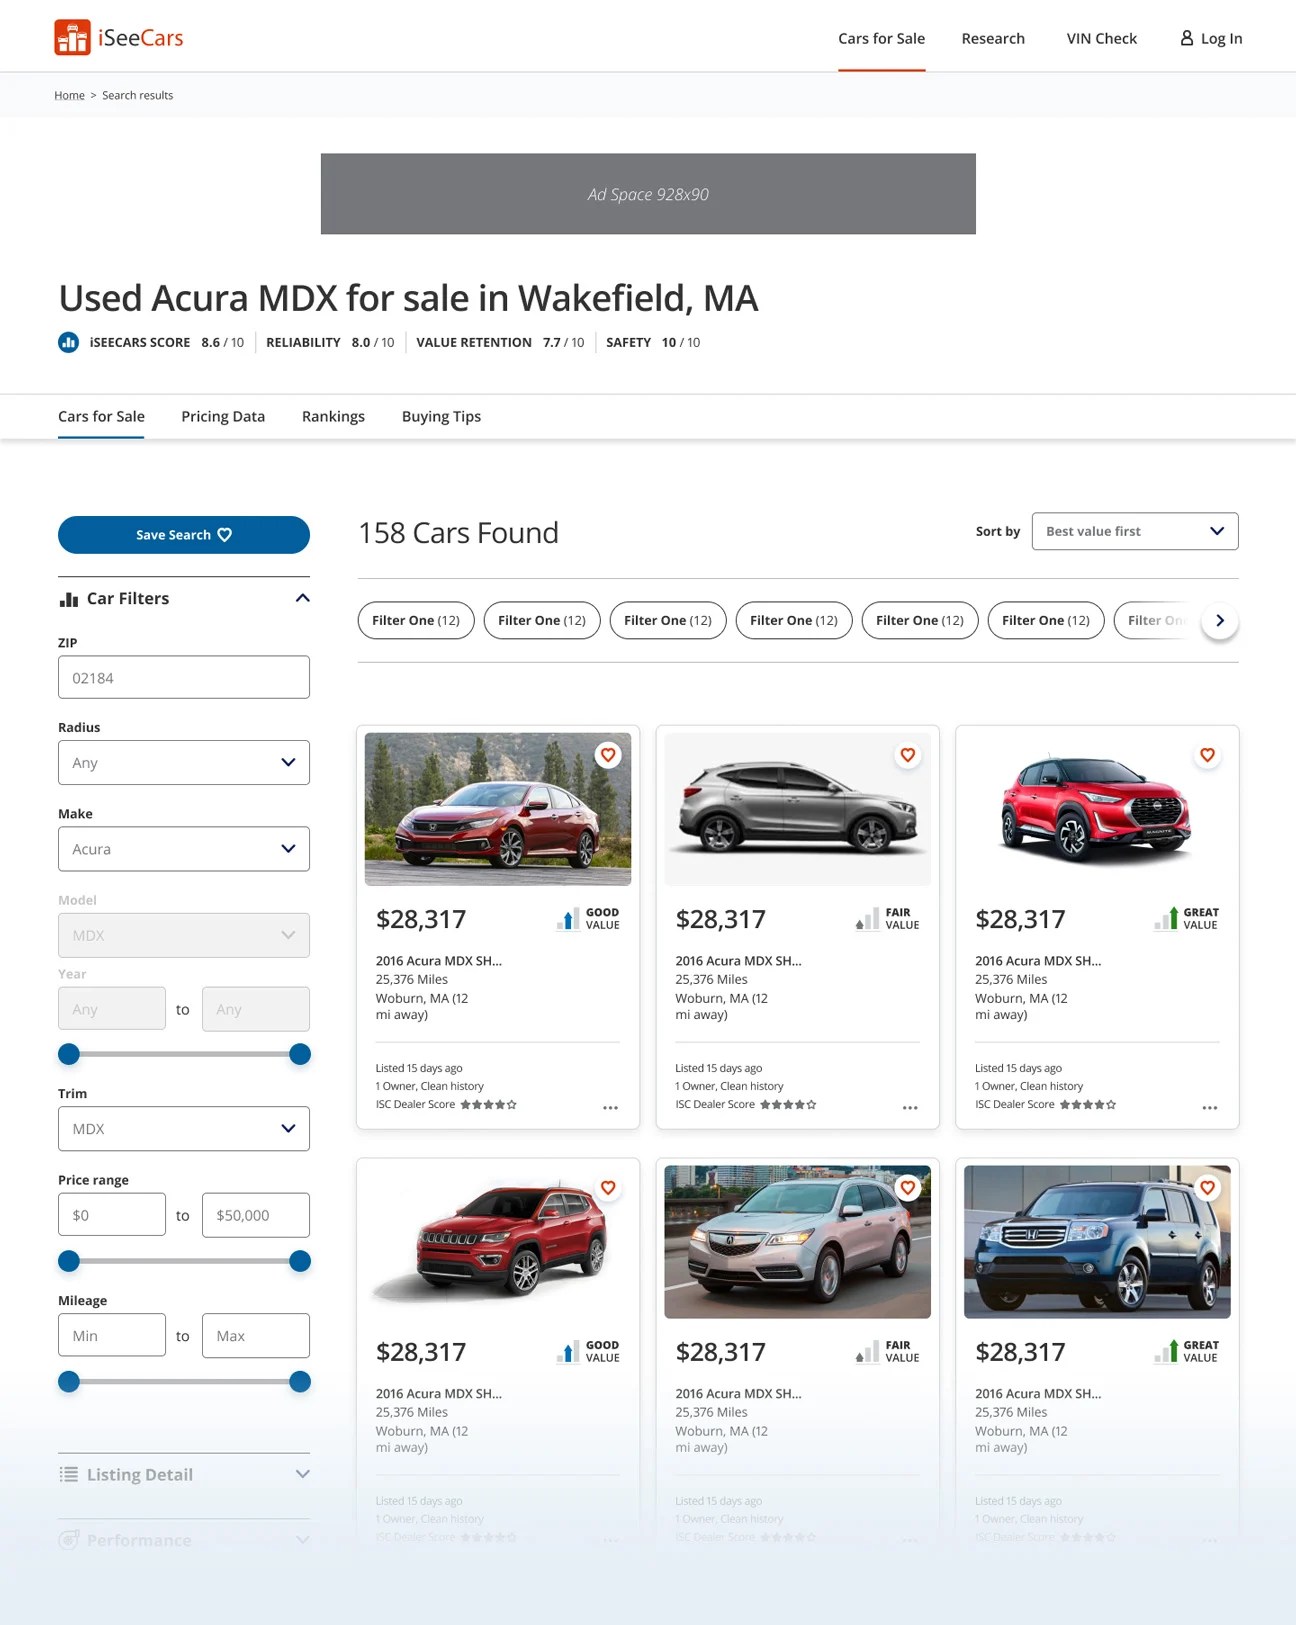Follow the Home breadcrumb link
Viewport: 1296px width, 1625px height.
pos(69,95)
